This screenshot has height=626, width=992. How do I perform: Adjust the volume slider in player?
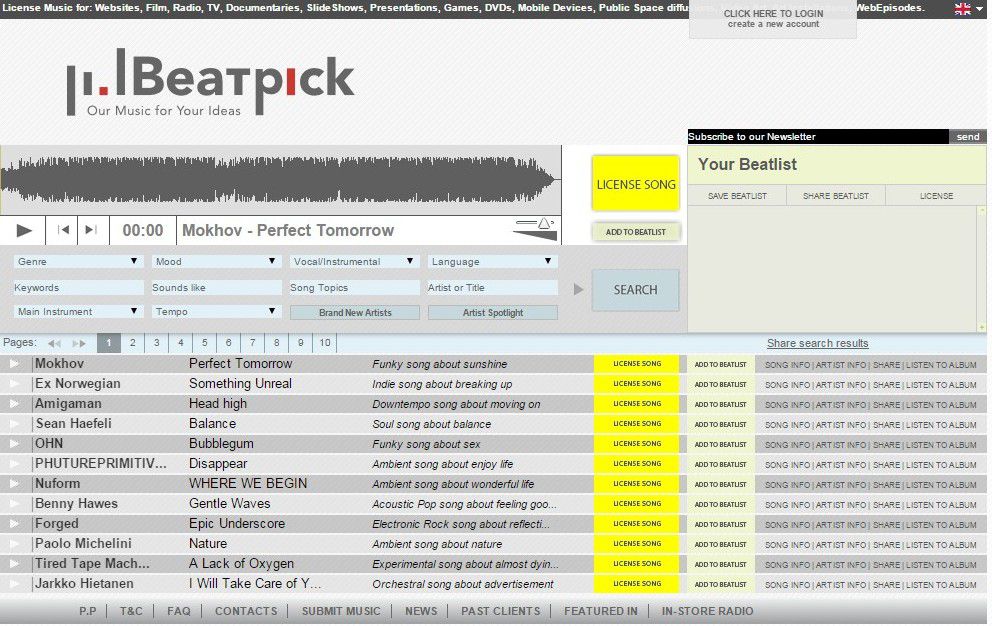[x=536, y=229]
